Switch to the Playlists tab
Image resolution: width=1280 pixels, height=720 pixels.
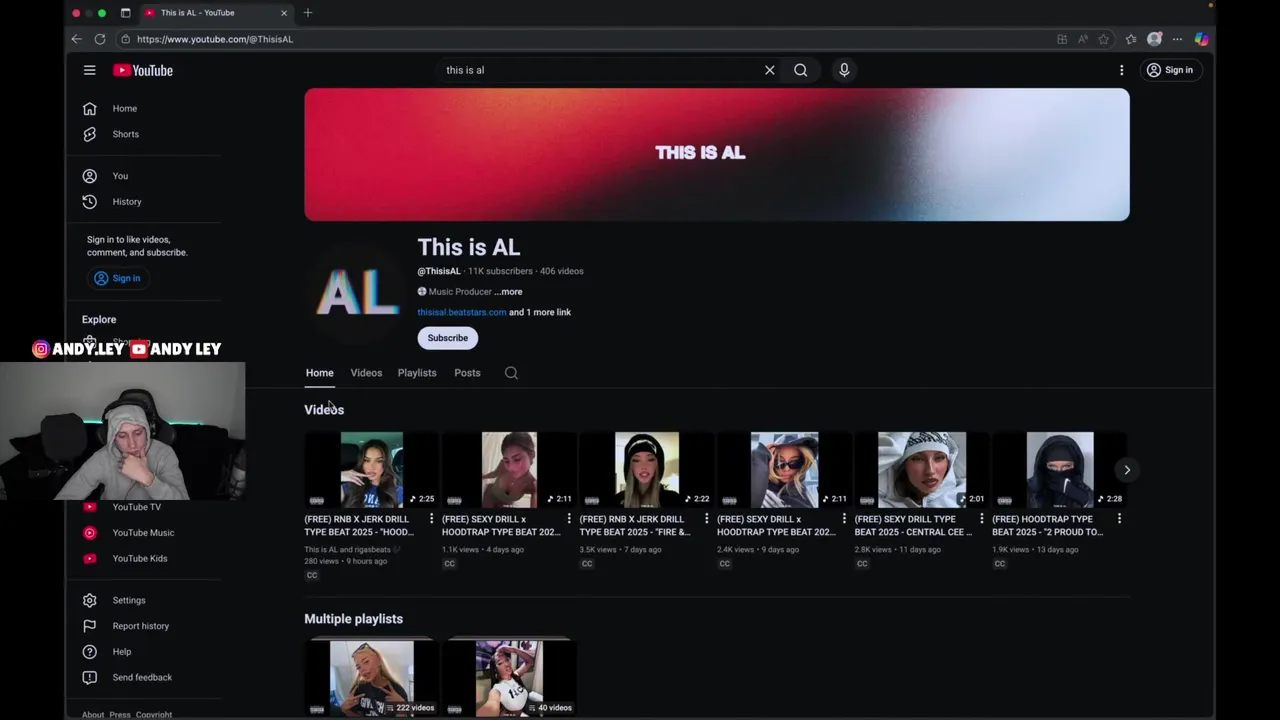[417, 373]
